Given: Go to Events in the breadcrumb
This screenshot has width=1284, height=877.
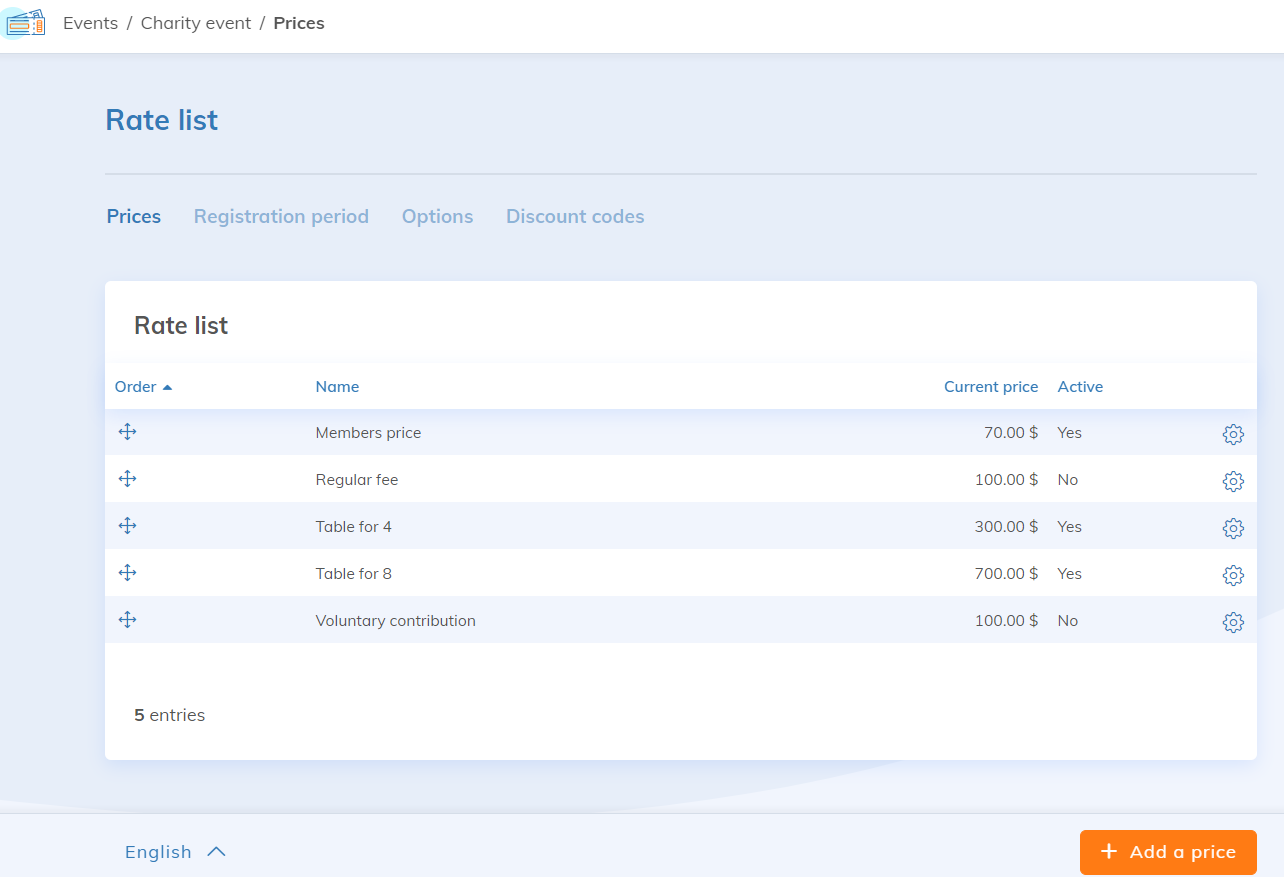Looking at the screenshot, I should (90, 23).
